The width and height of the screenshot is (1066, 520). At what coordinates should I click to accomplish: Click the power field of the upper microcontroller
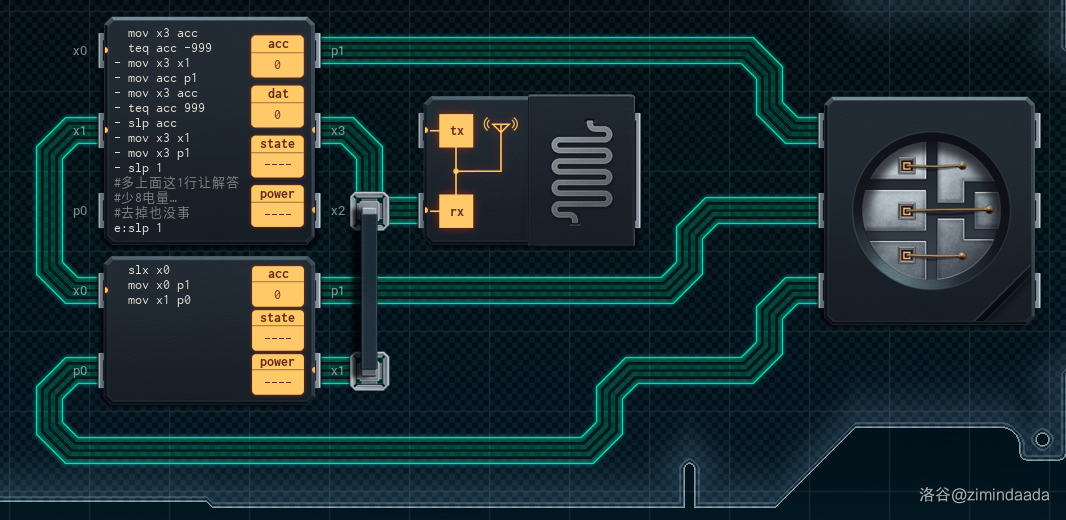point(277,214)
